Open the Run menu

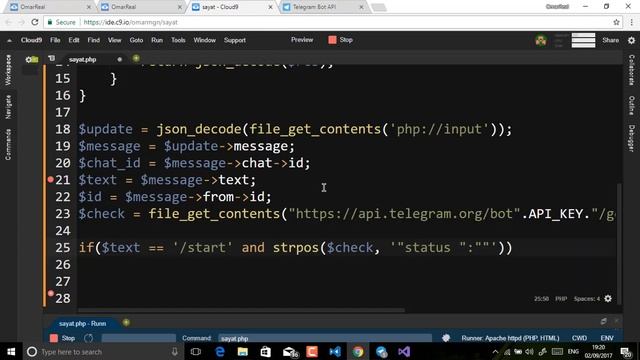click(x=157, y=40)
